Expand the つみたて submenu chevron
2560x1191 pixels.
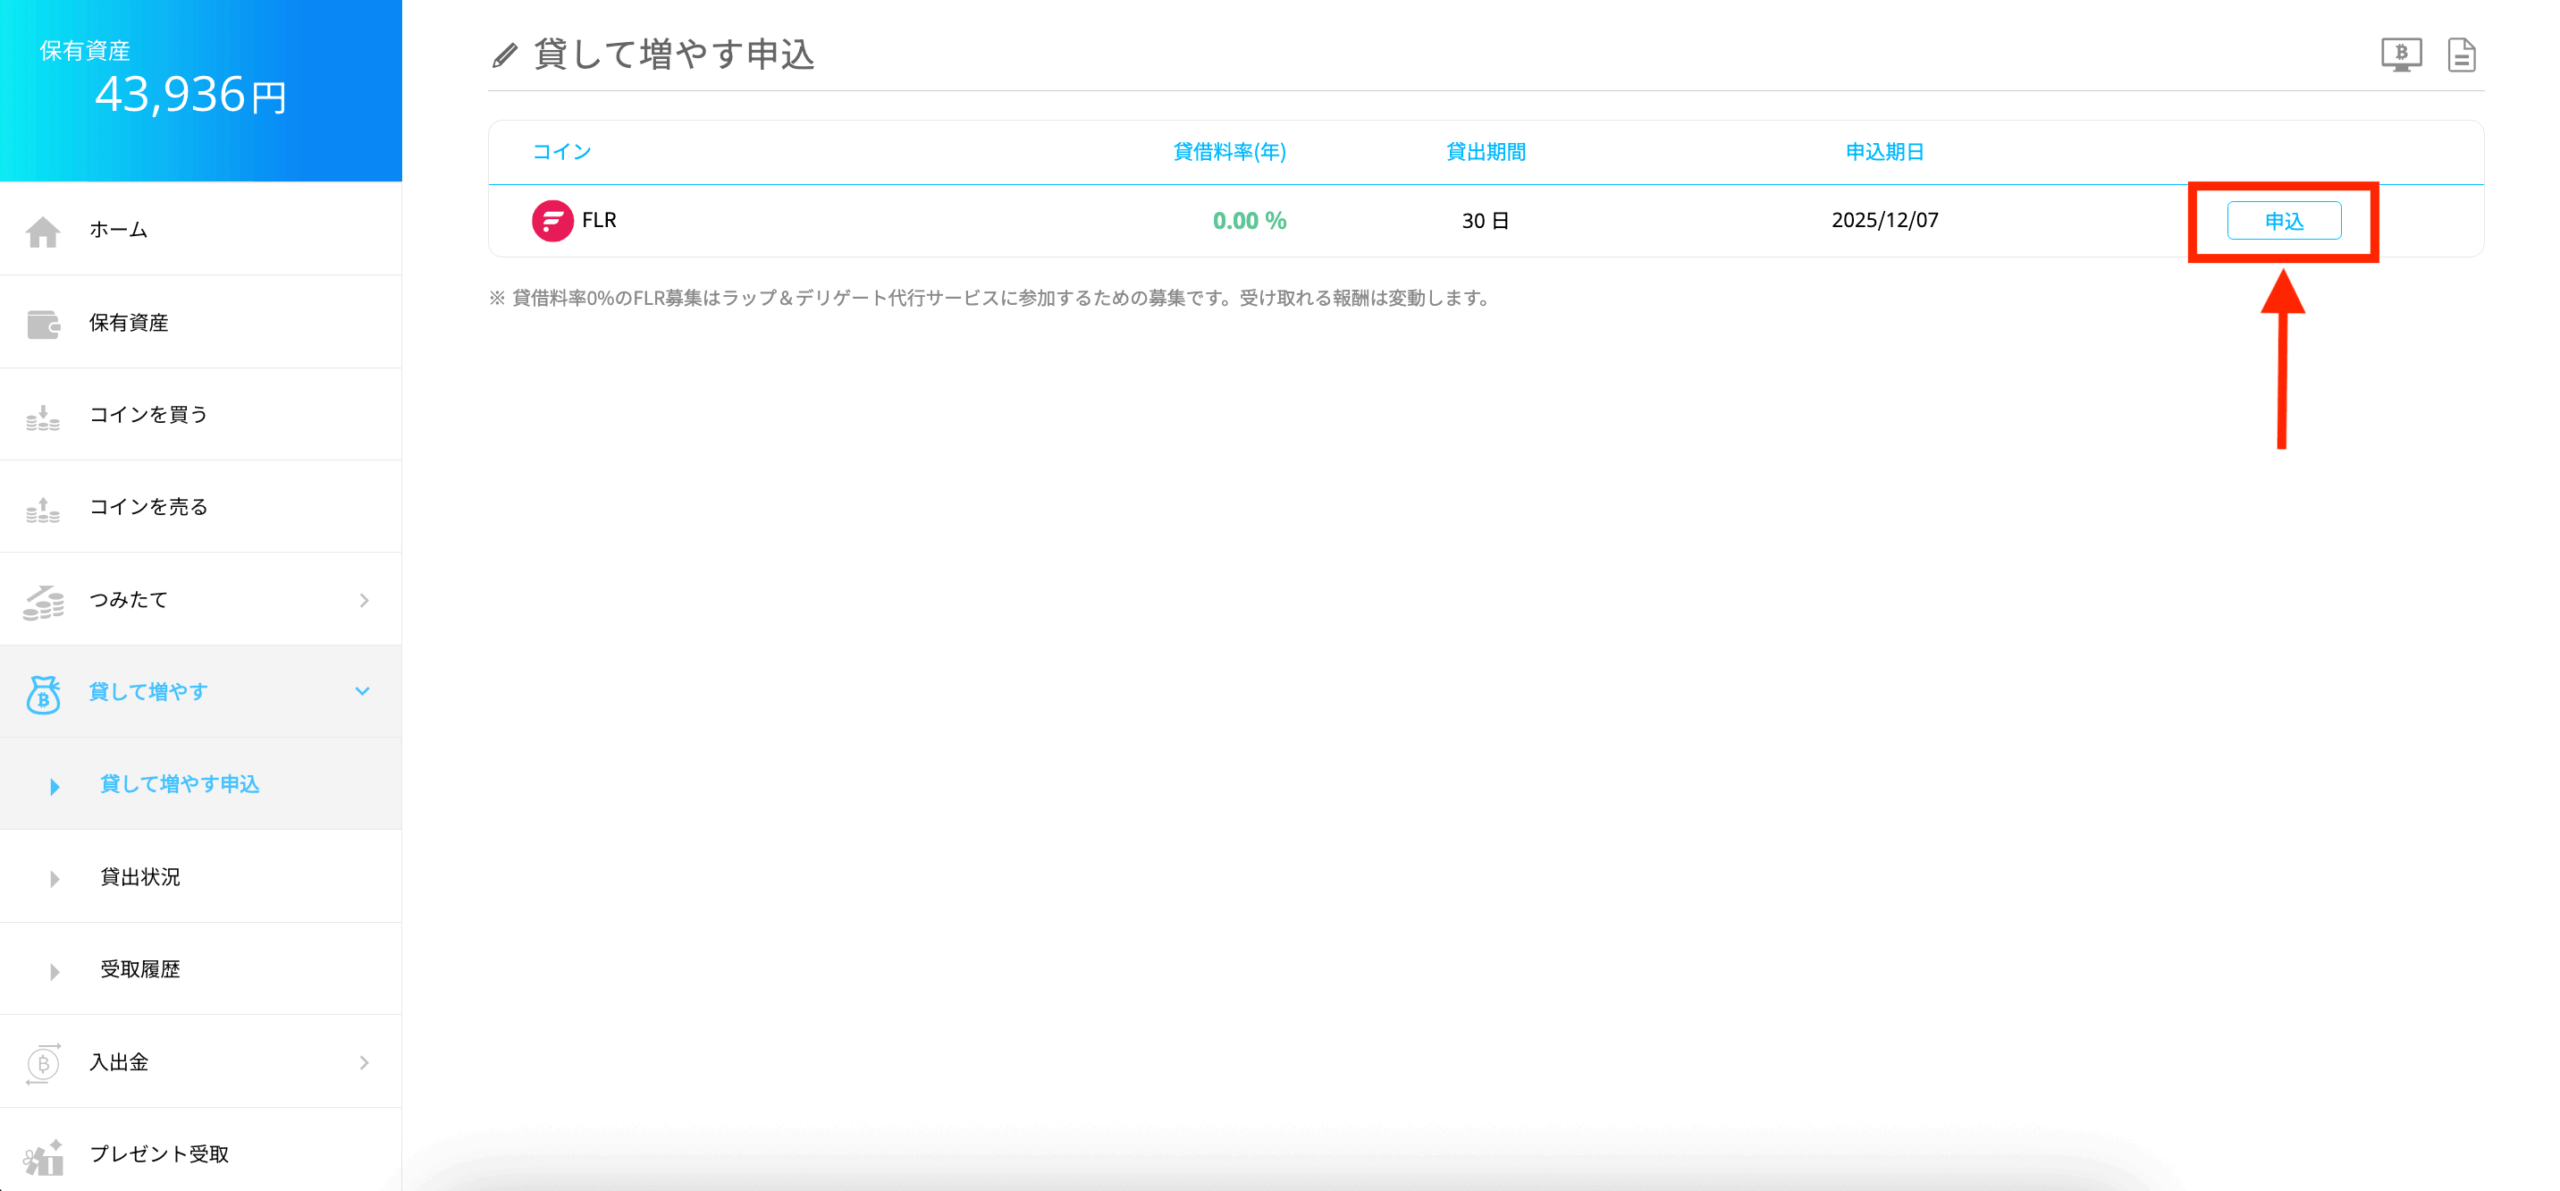(x=364, y=600)
